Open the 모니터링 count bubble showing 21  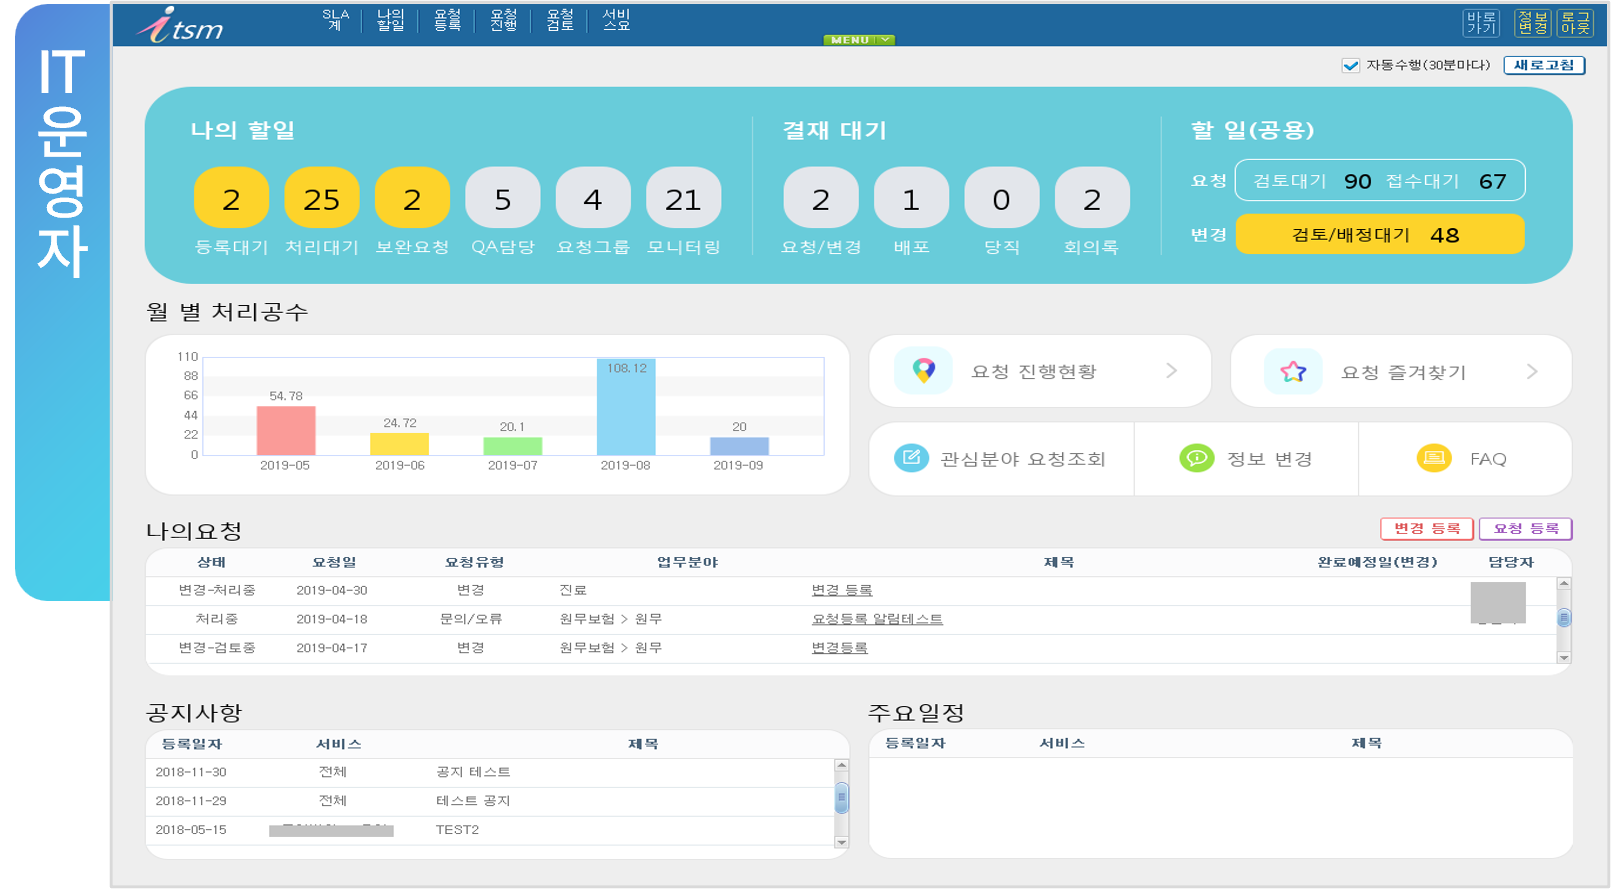683,199
